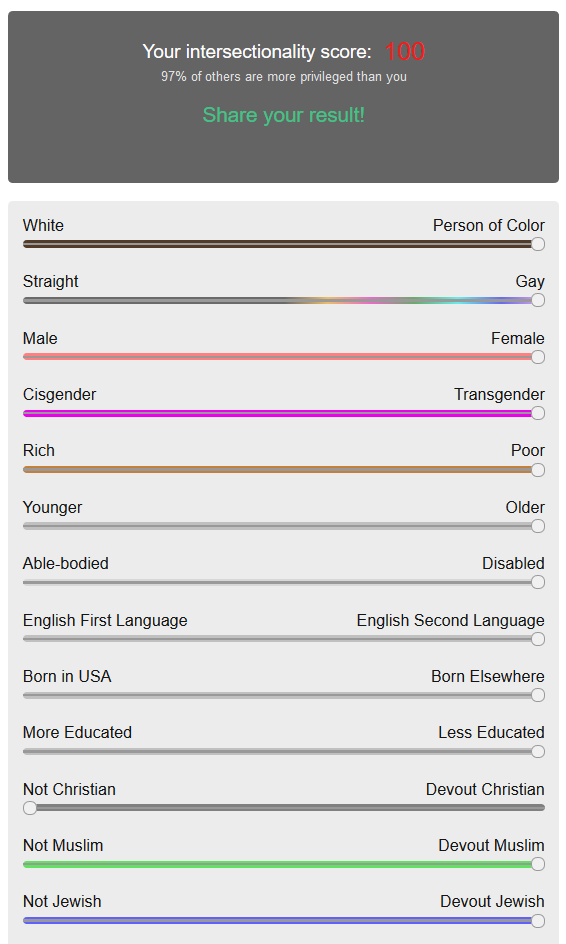Click the Rich to Poor slider handle

538,470
